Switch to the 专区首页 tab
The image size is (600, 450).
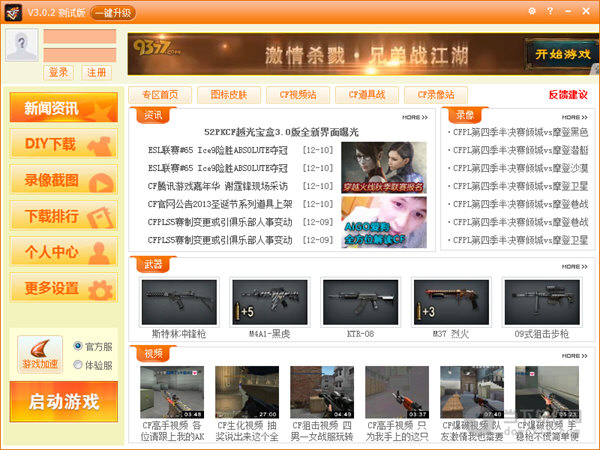tap(160, 95)
